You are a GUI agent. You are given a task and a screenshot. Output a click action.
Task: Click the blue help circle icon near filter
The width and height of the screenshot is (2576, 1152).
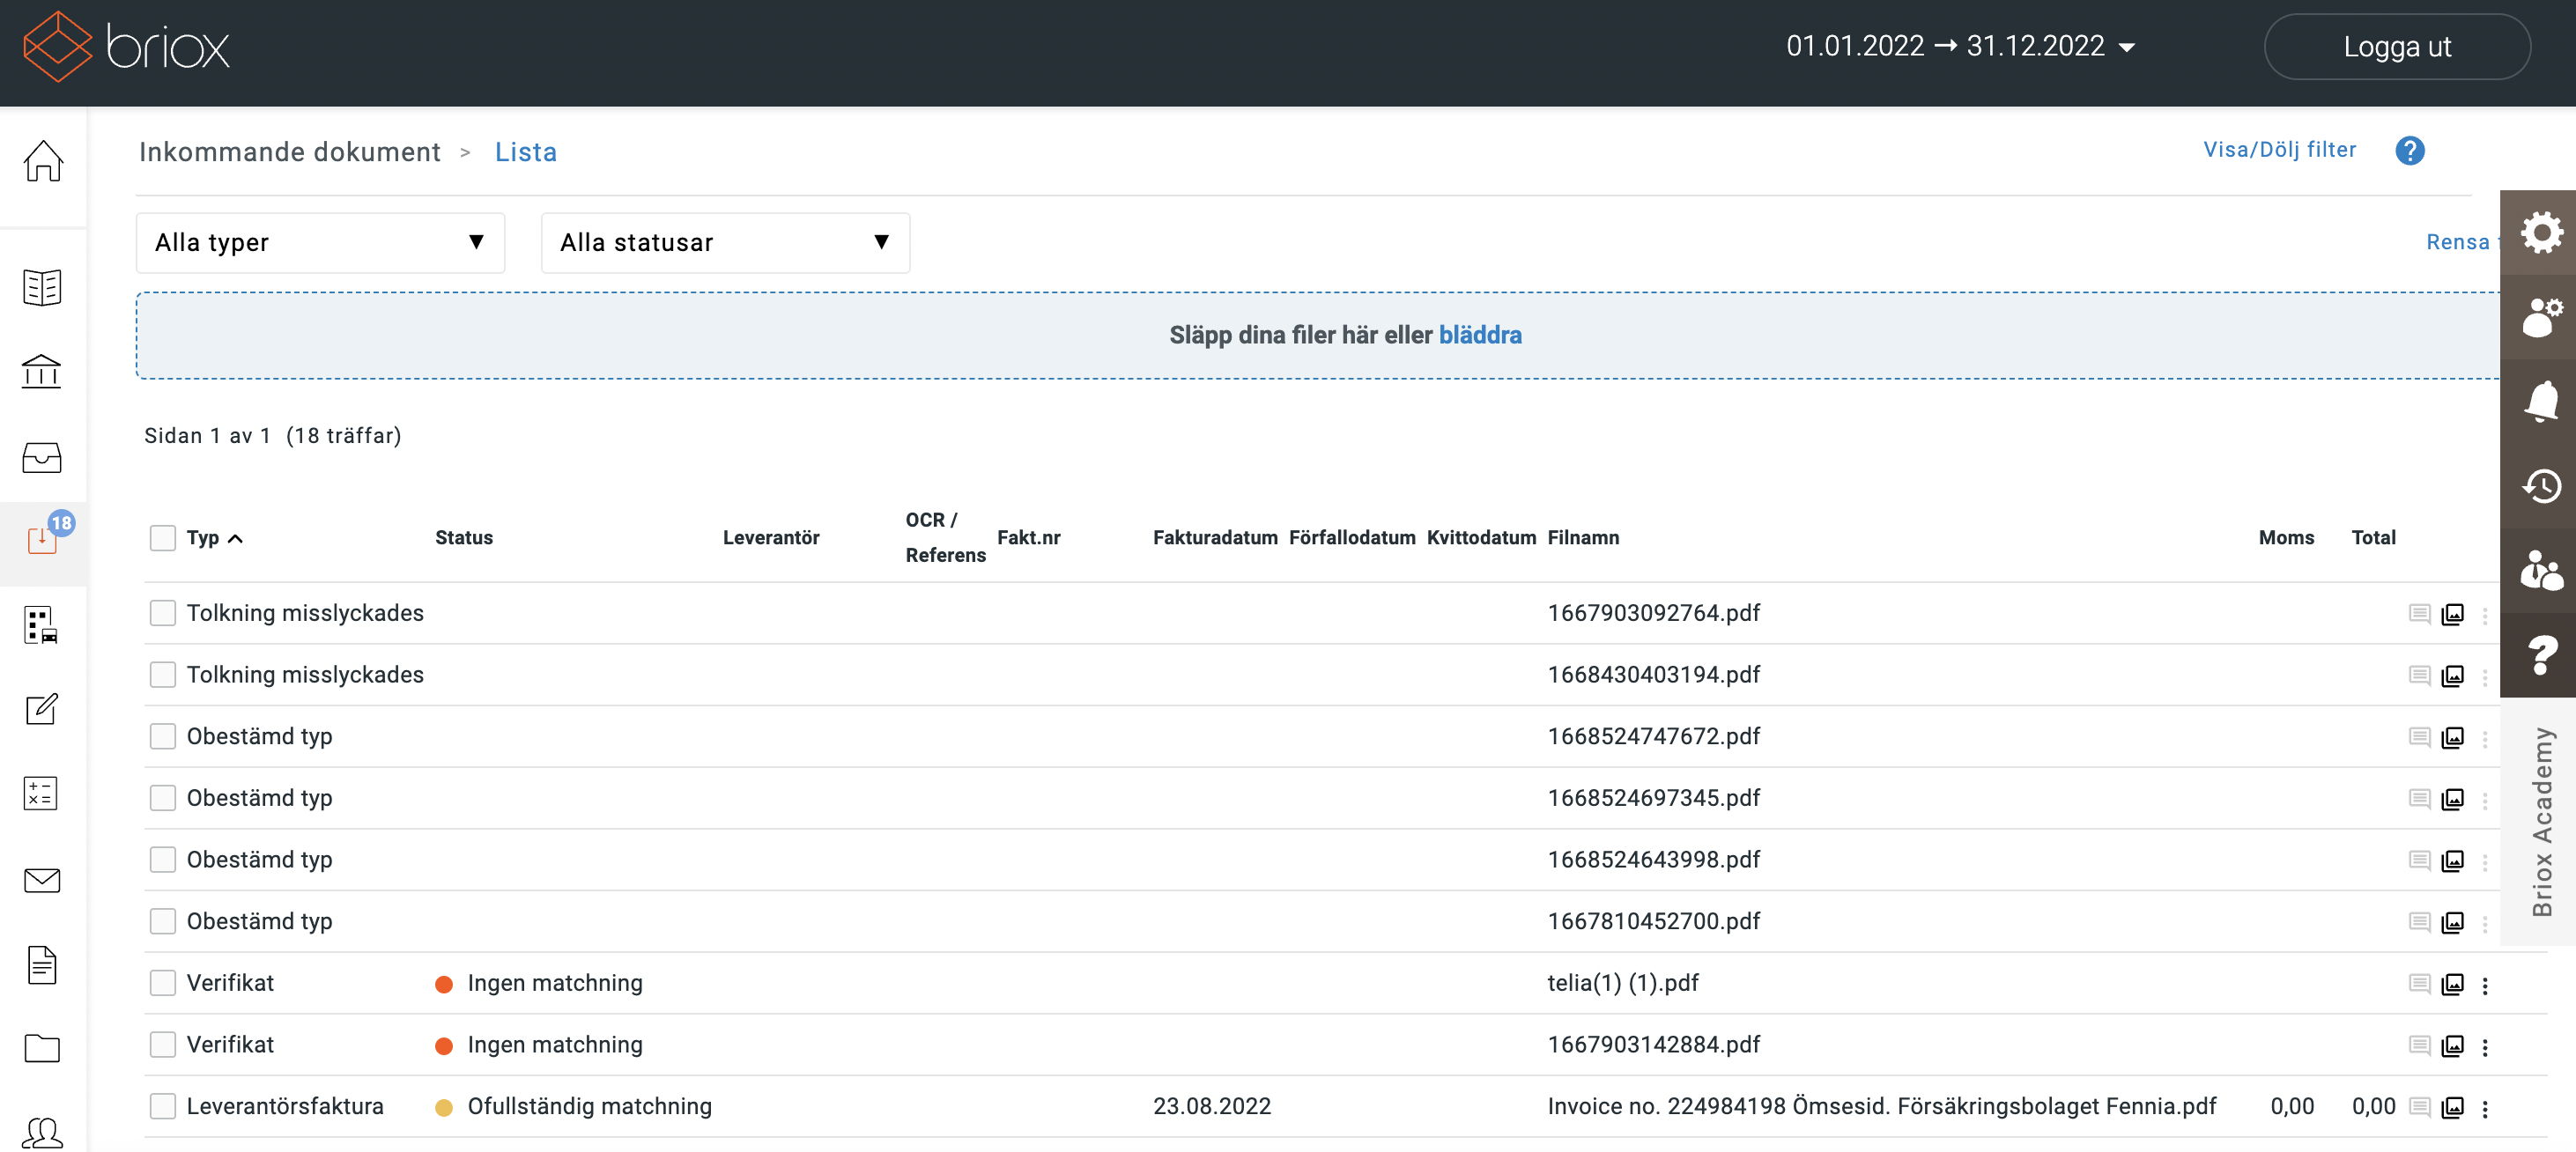2409,150
